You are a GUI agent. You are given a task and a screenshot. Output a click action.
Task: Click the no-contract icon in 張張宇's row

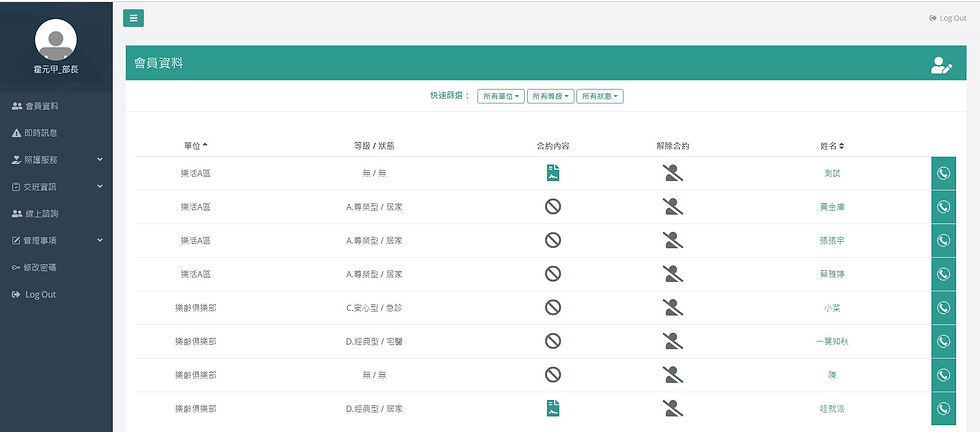pos(552,240)
